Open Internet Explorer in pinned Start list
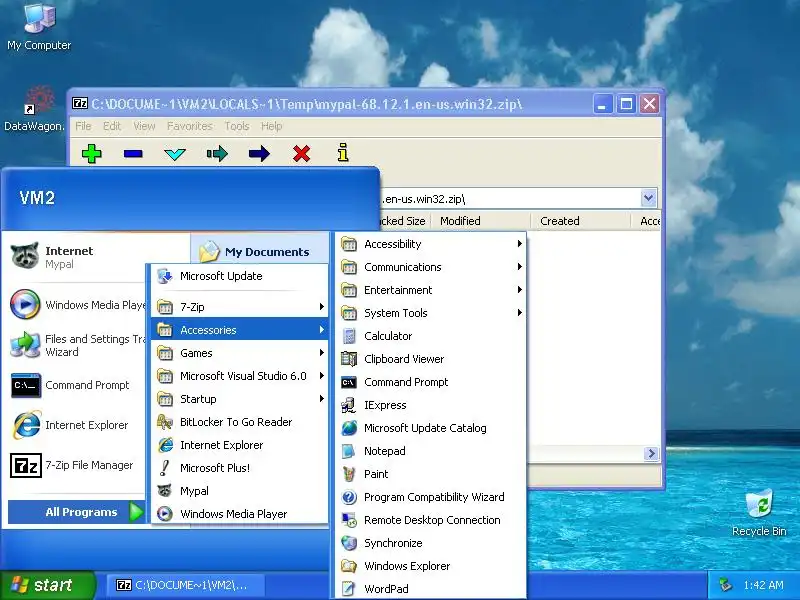The height and width of the screenshot is (600, 800). (x=77, y=425)
